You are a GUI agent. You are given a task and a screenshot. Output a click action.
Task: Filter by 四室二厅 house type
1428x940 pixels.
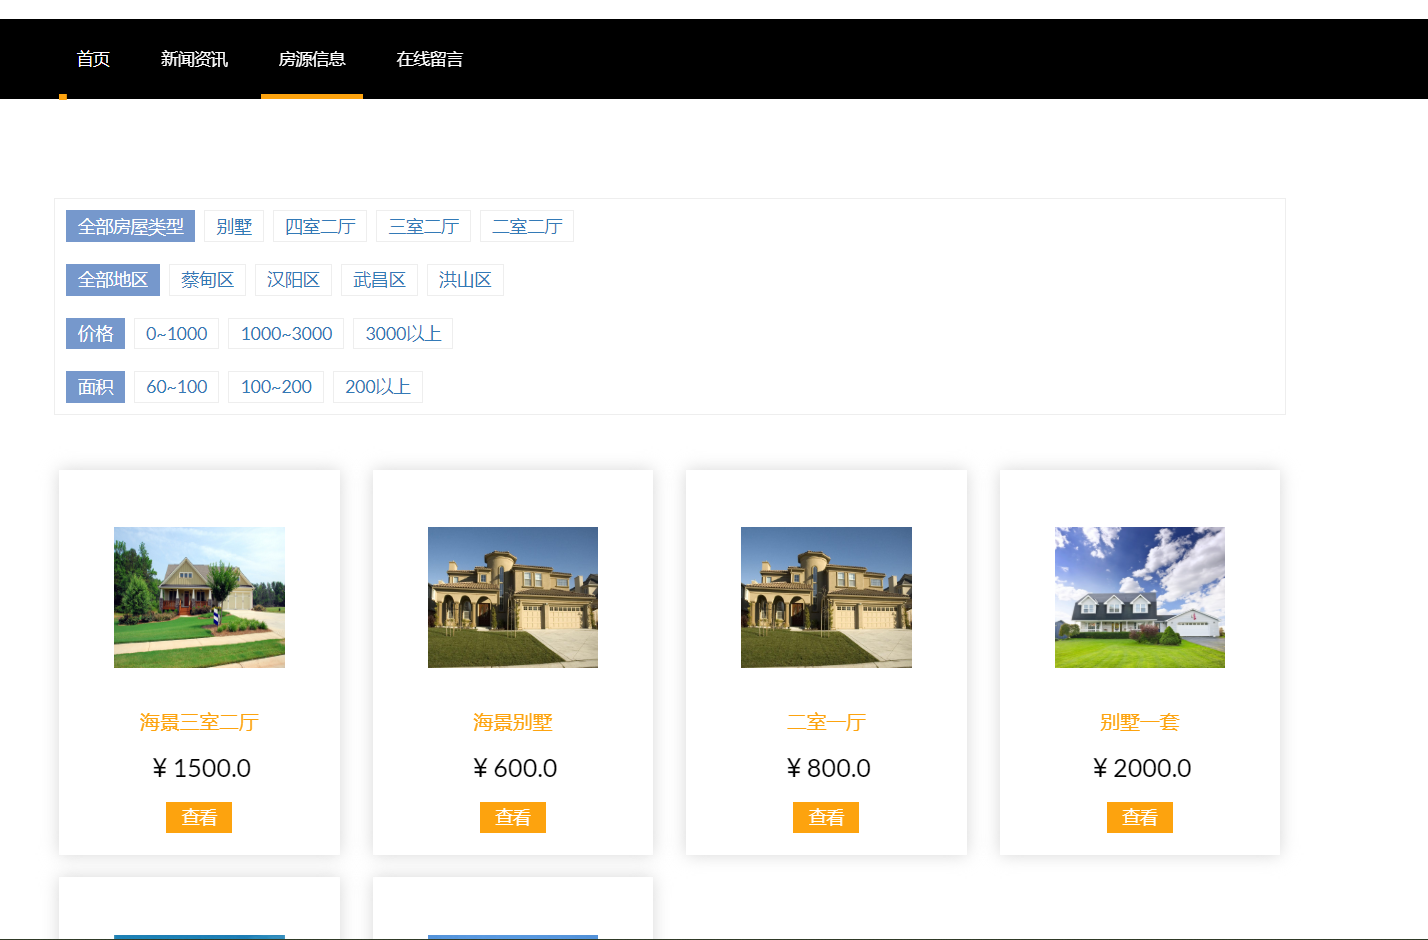320,226
